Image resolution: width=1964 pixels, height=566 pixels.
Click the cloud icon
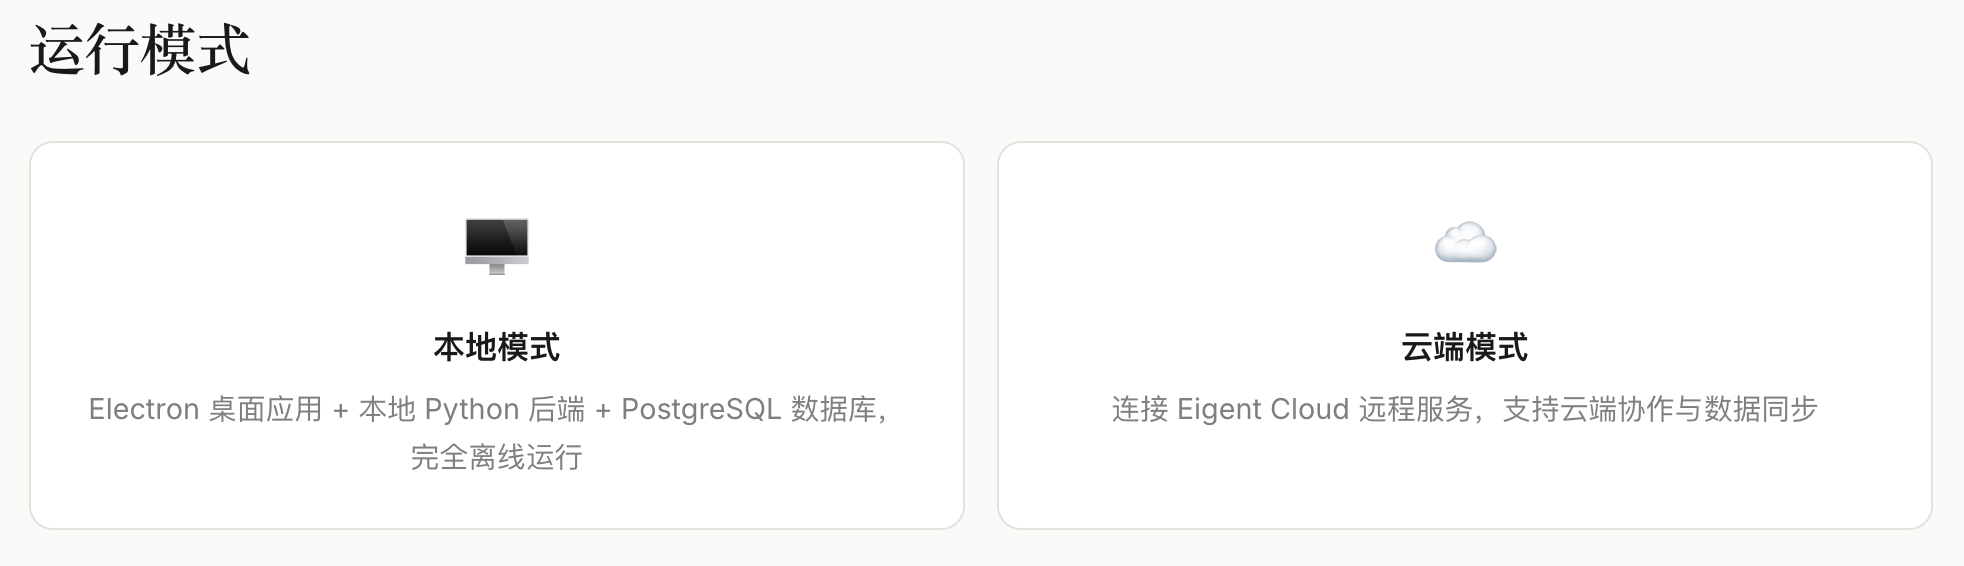click(1465, 243)
